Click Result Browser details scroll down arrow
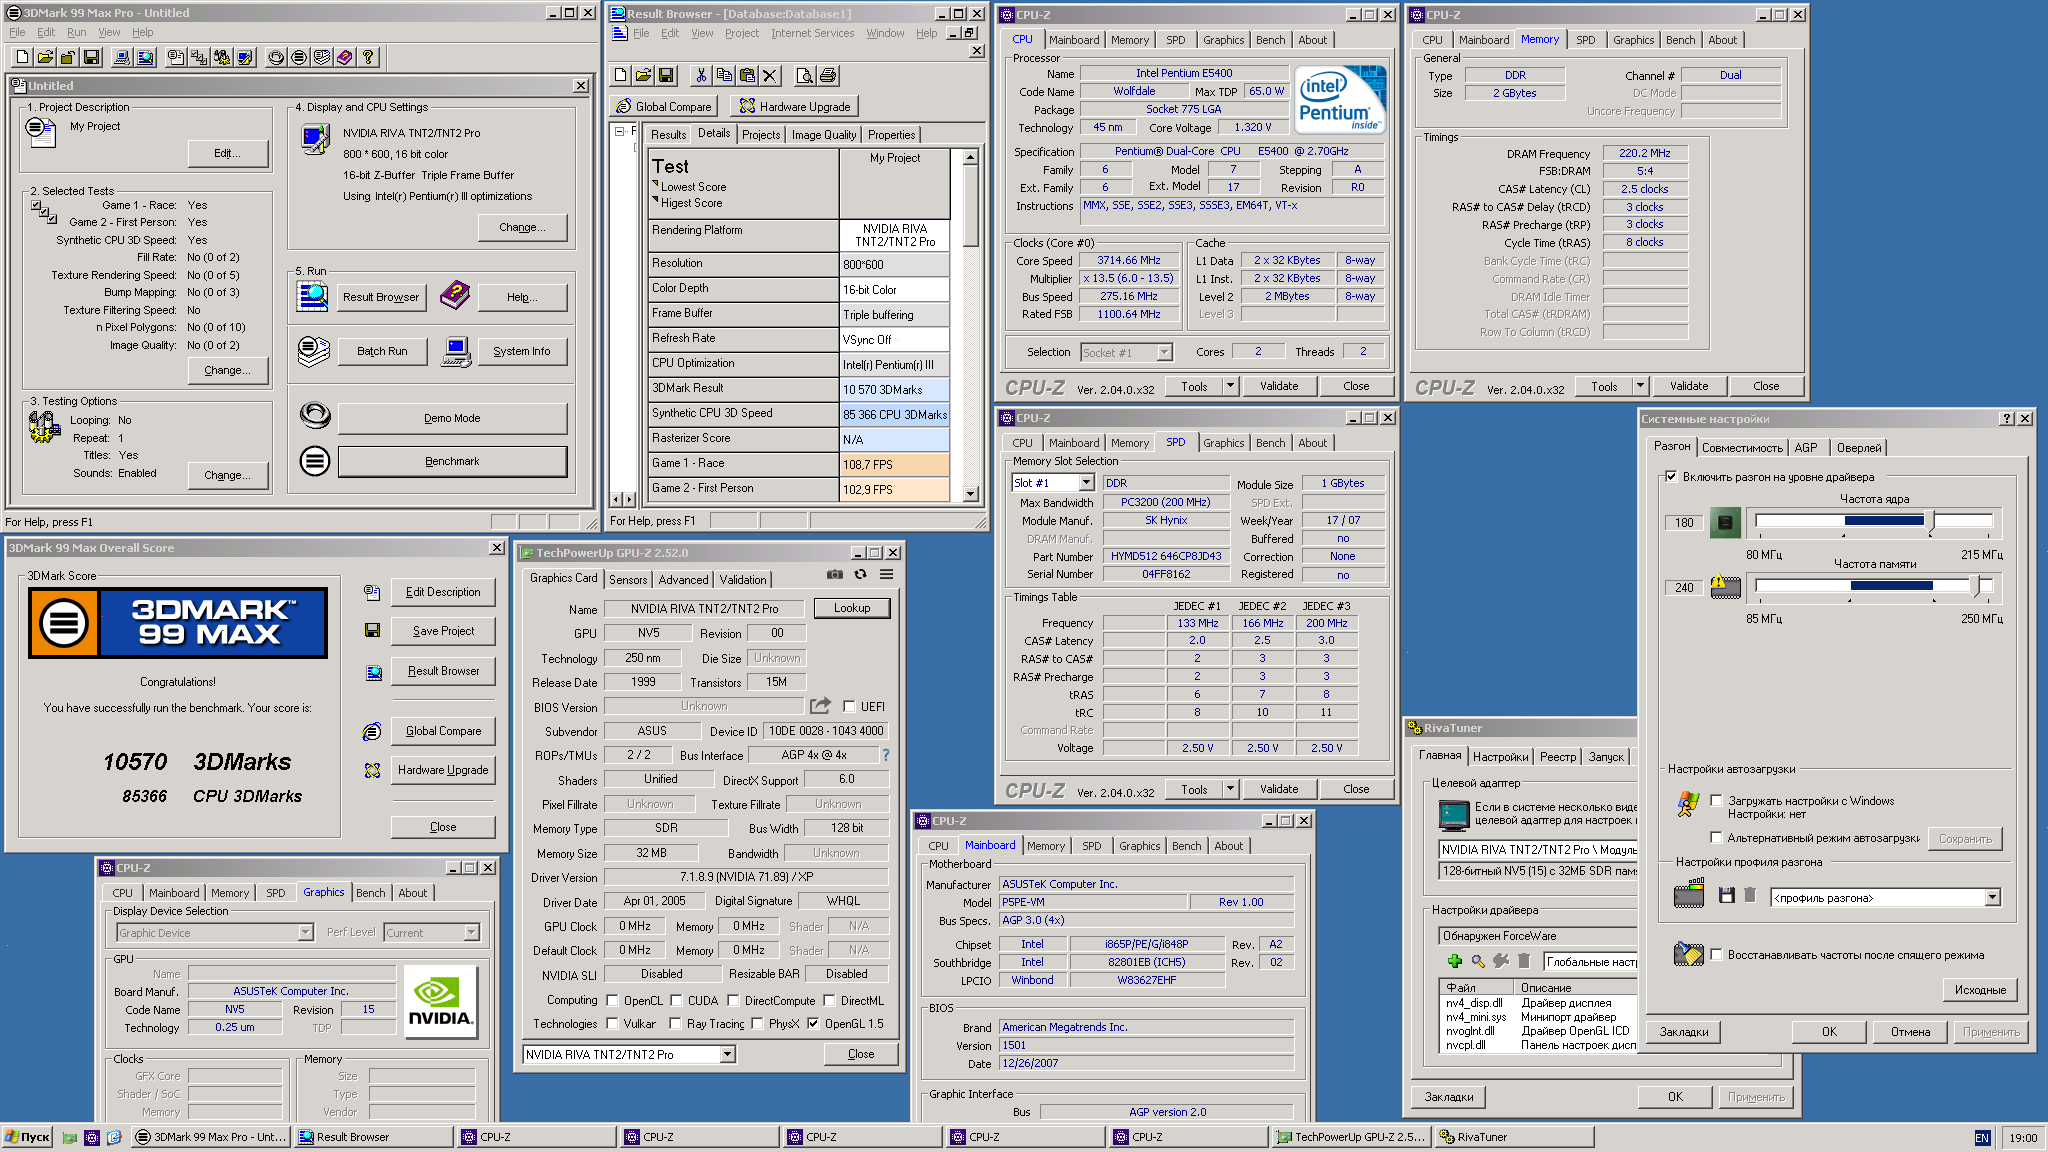This screenshot has width=2048, height=1152. pyautogui.click(x=970, y=494)
